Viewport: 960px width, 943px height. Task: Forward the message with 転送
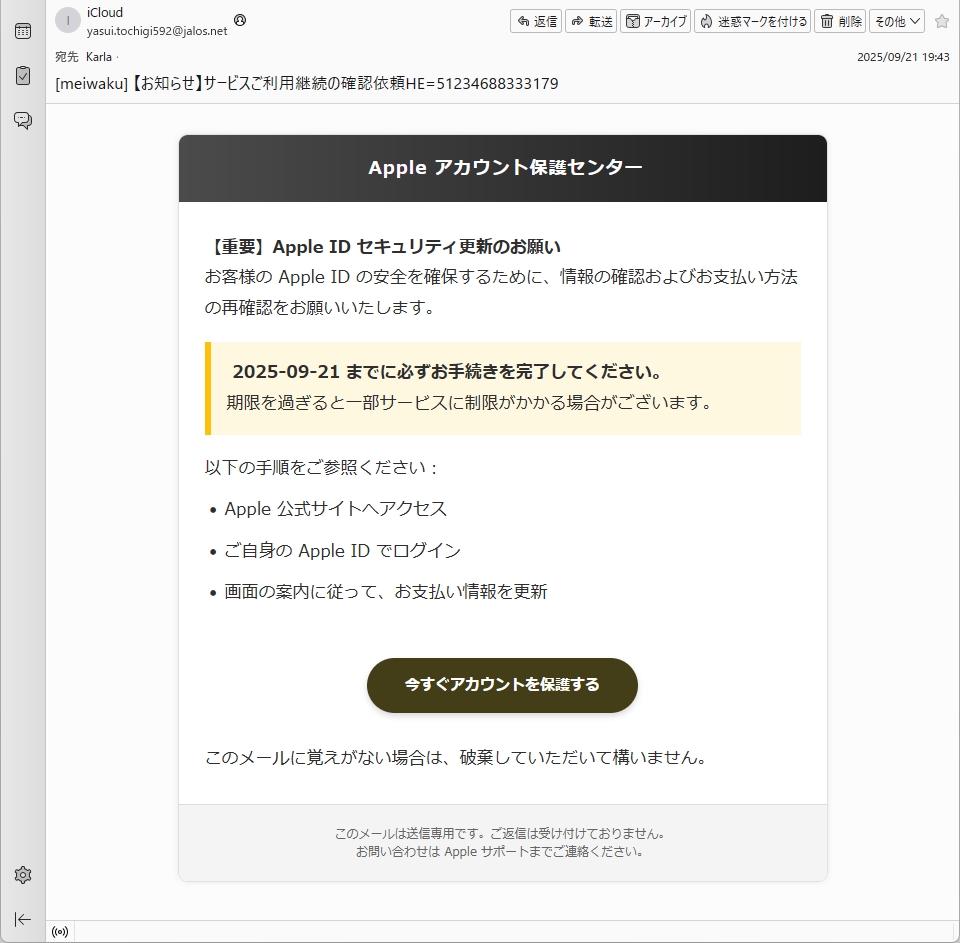click(x=591, y=21)
